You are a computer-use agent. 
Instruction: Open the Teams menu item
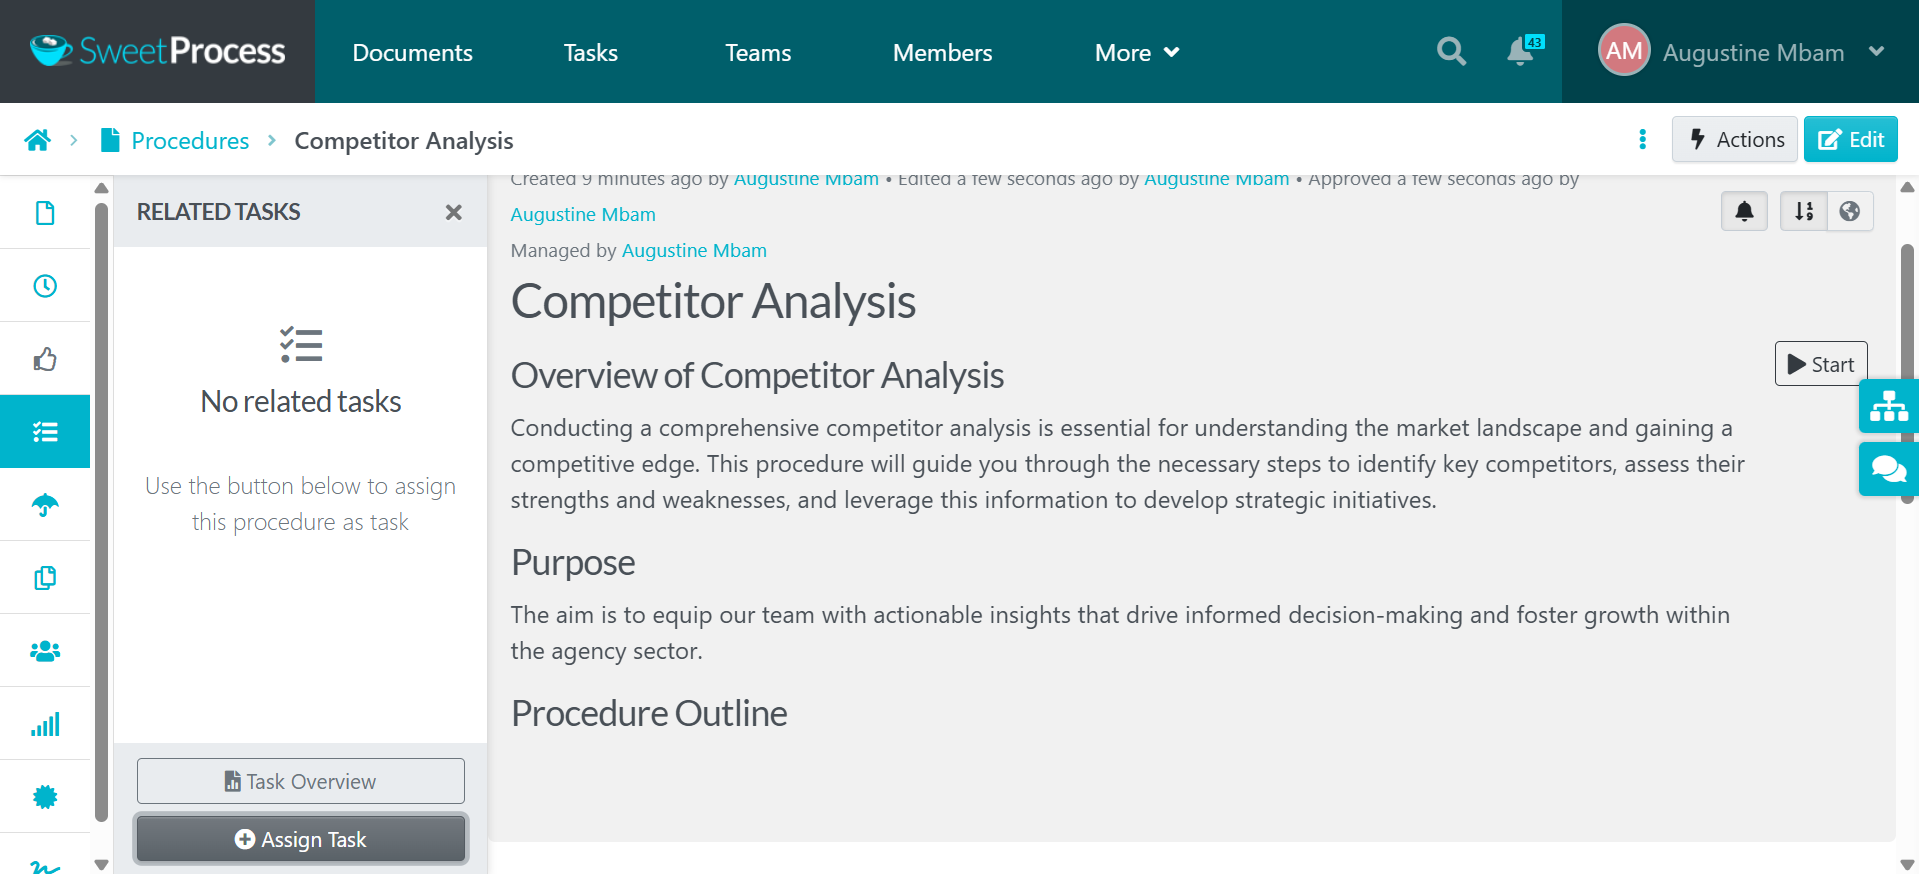click(x=758, y=52)
